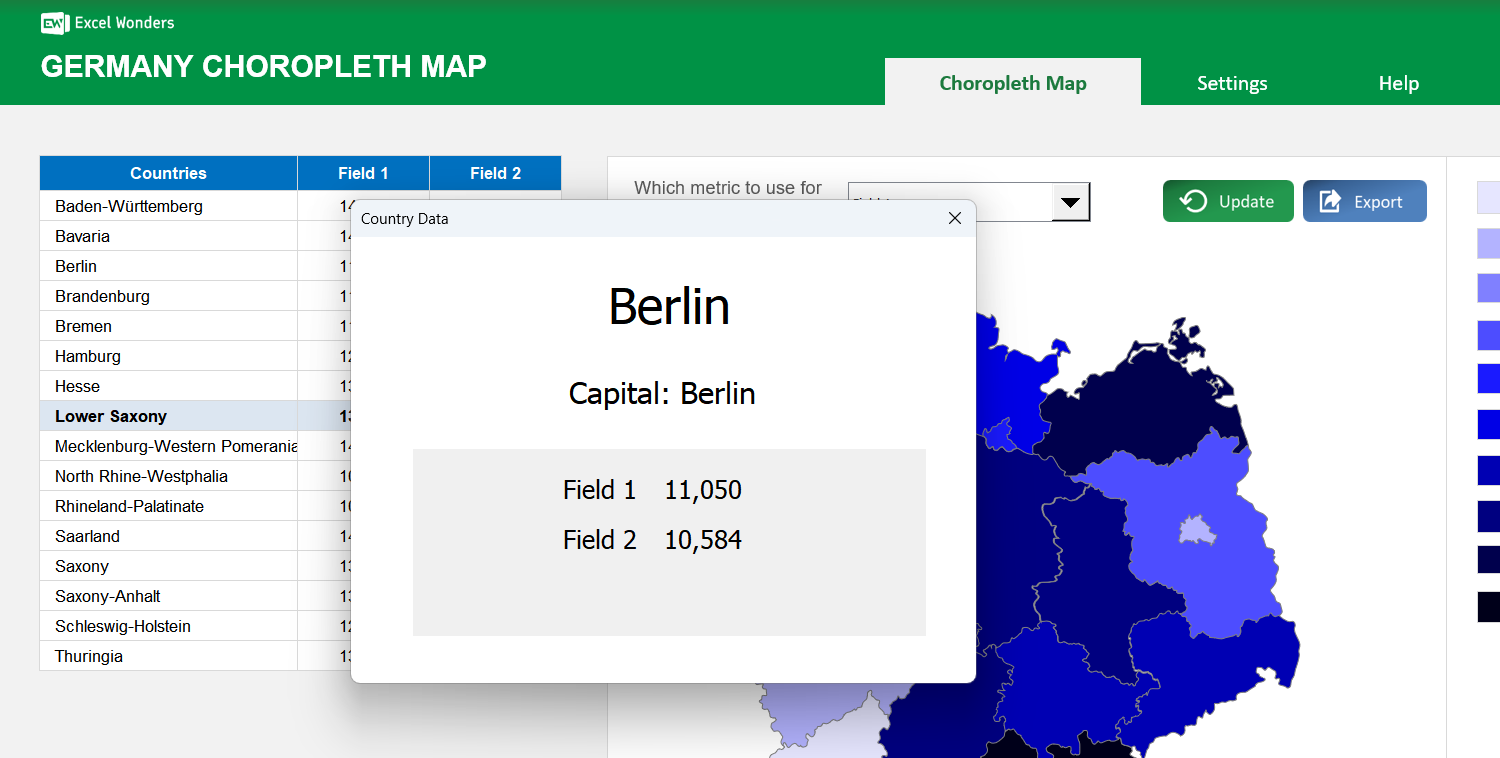The width and height of the screenshot is (1500, 758).
Task: Select the Choropleth Map tab
Action: click(1012, 83)
